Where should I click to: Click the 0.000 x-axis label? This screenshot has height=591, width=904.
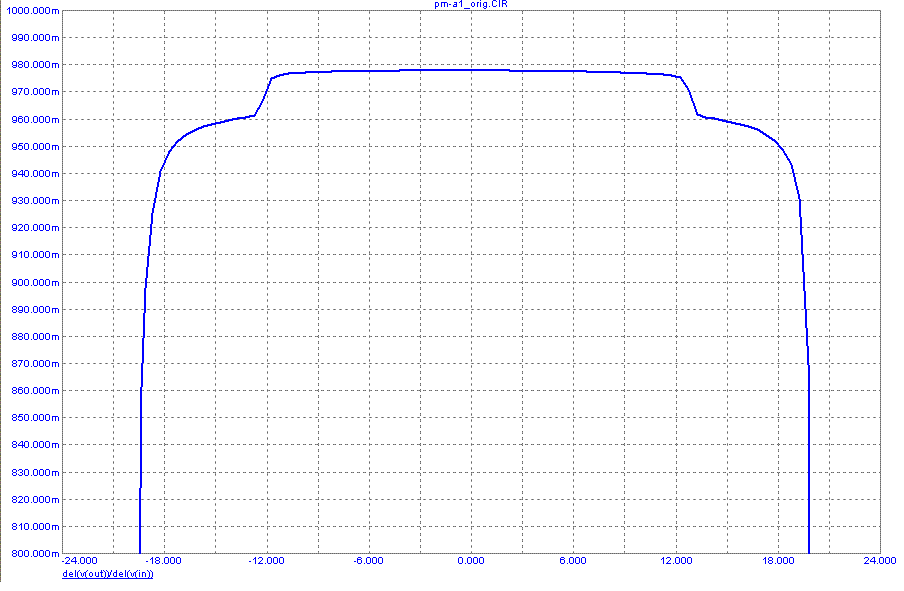pyautogui.click(x=471, y=561)
